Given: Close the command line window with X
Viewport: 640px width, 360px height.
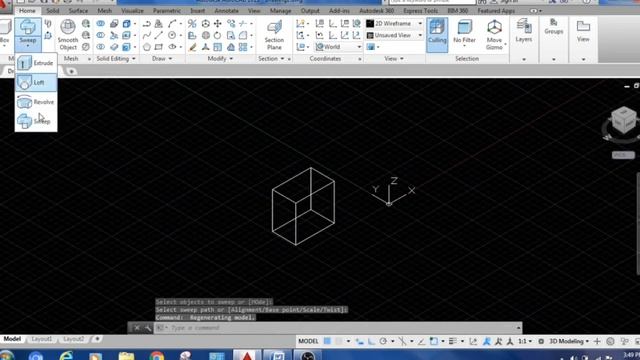Looking at the screenshot, I should point(137,328).
